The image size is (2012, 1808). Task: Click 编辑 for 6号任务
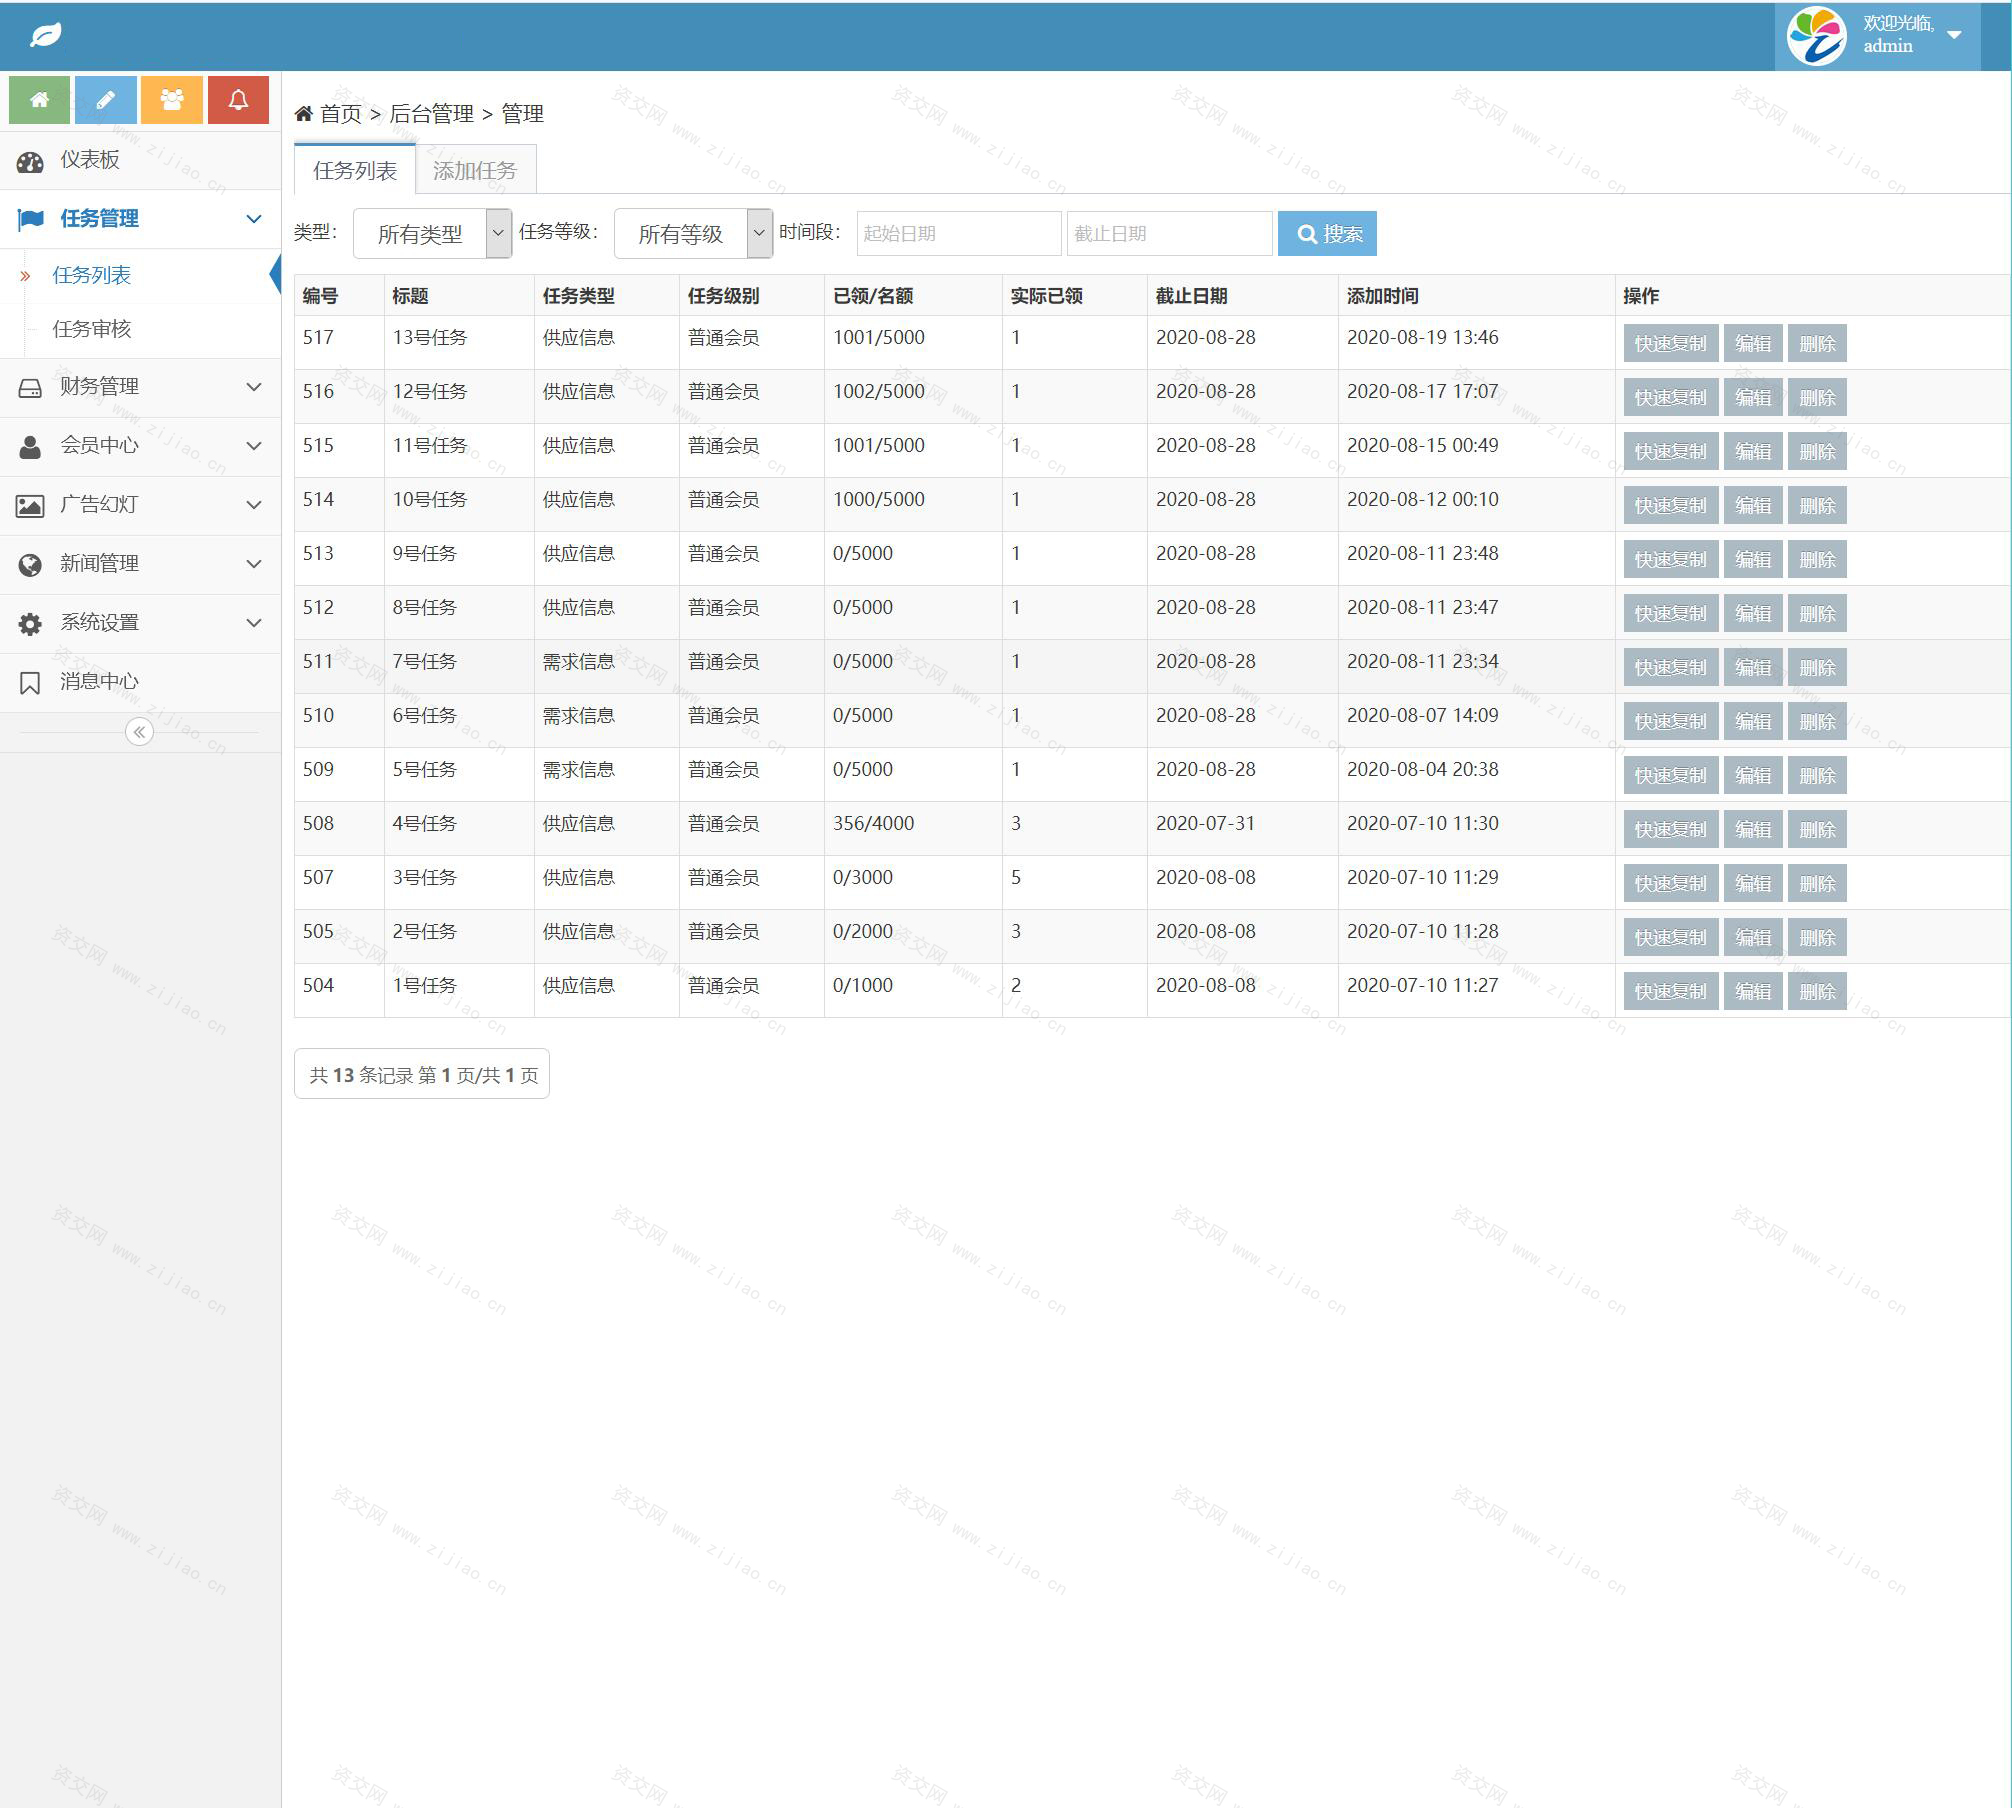pos(1753,721)
